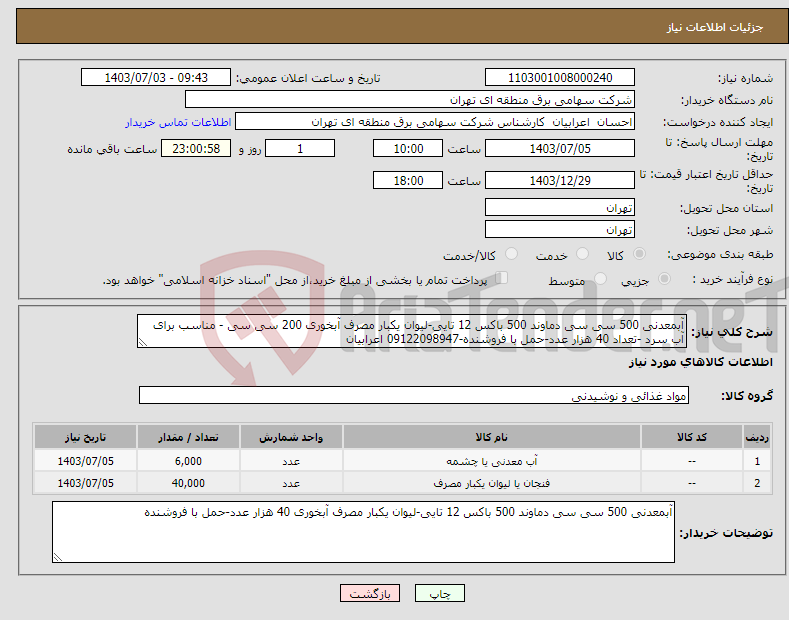Click the row number 1 cell
The image size is (789, 620).
tap(757, 461)
